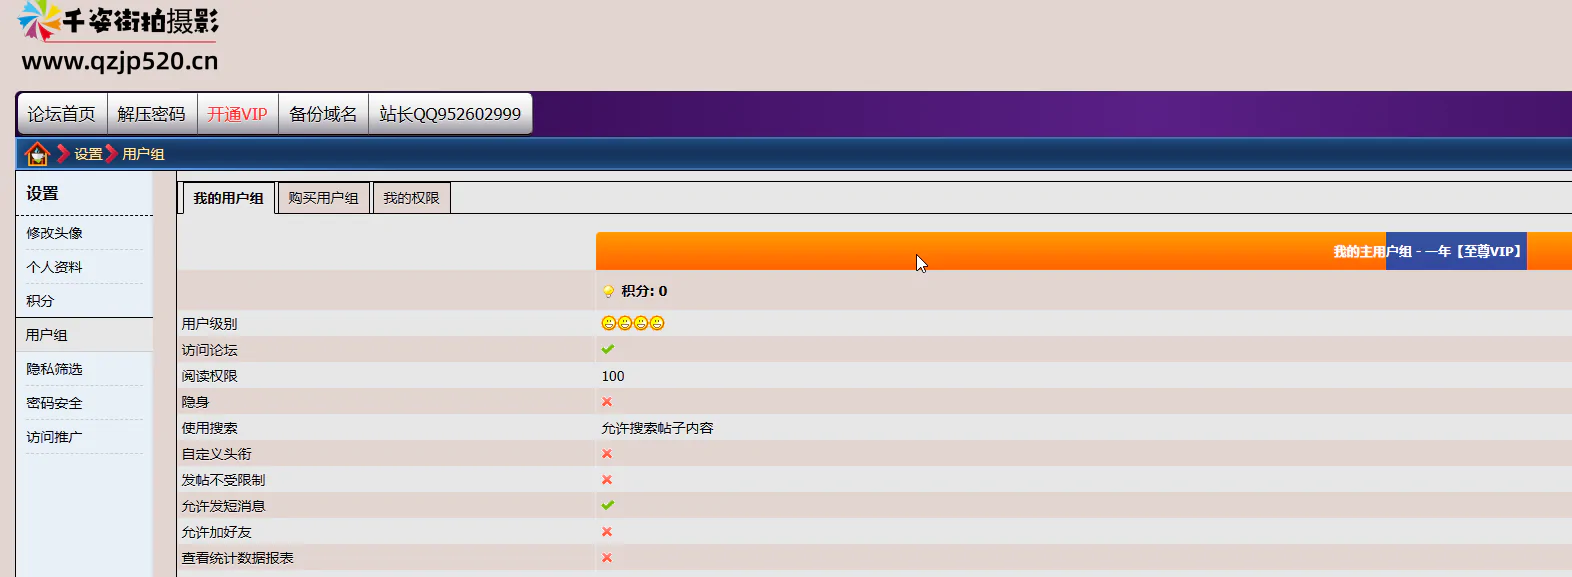This screenshot has height=577, width=1572.
Task: Click the www.qzjp520.cn site URL text
Action: 120,61
